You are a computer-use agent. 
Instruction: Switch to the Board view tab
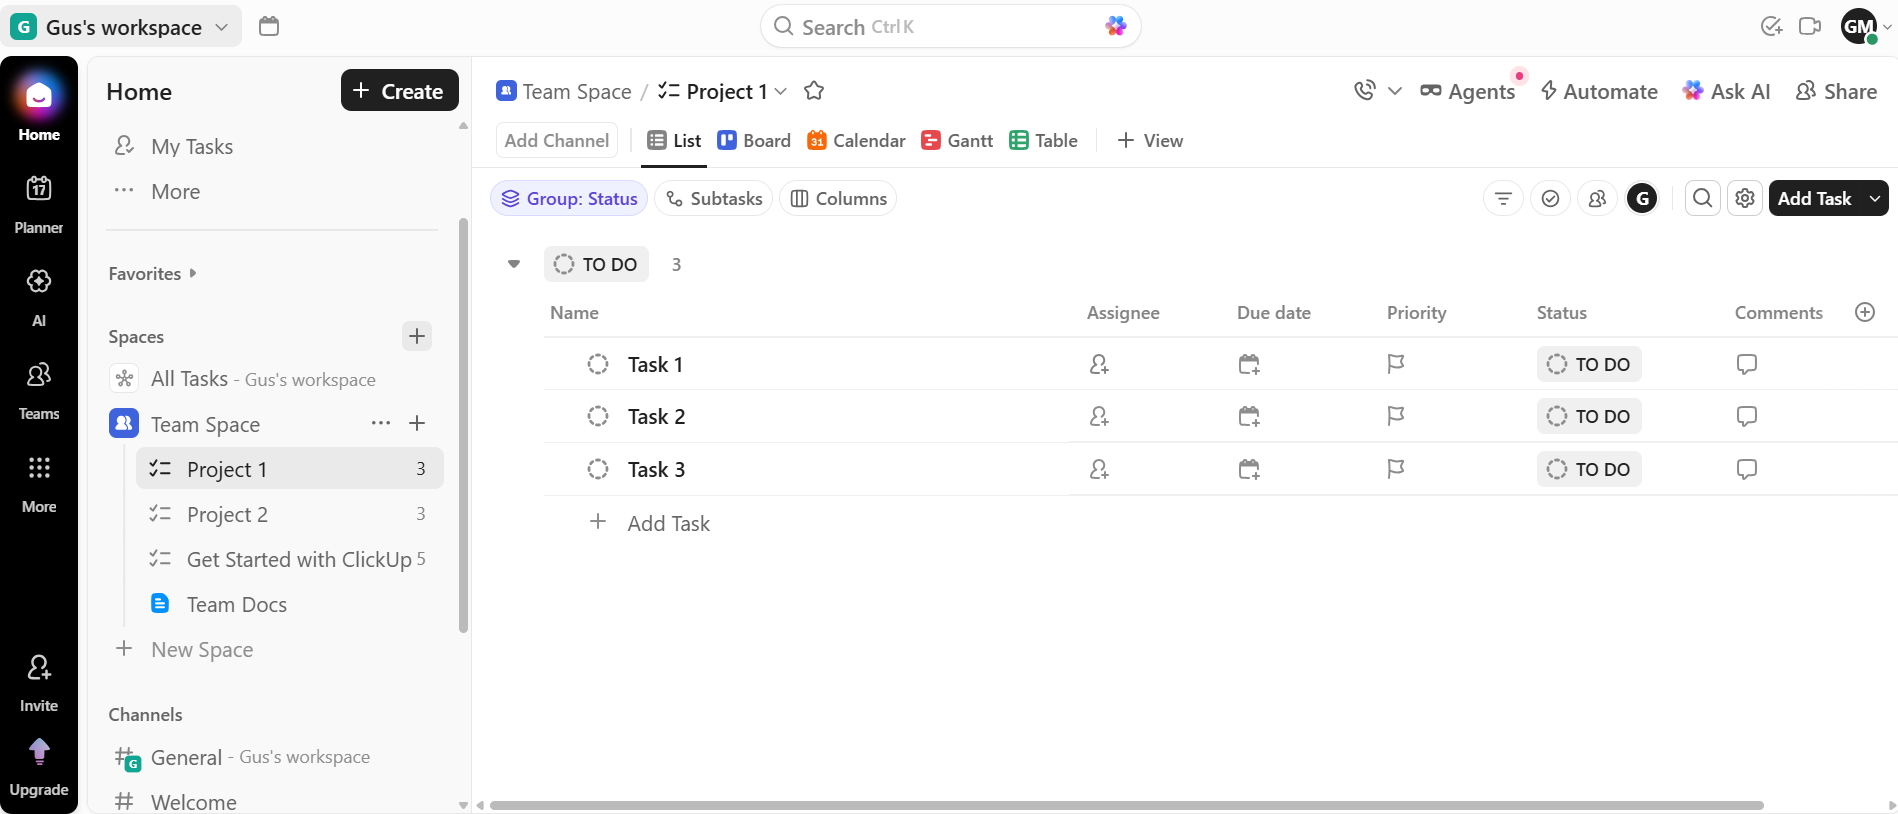click(754, 141)
